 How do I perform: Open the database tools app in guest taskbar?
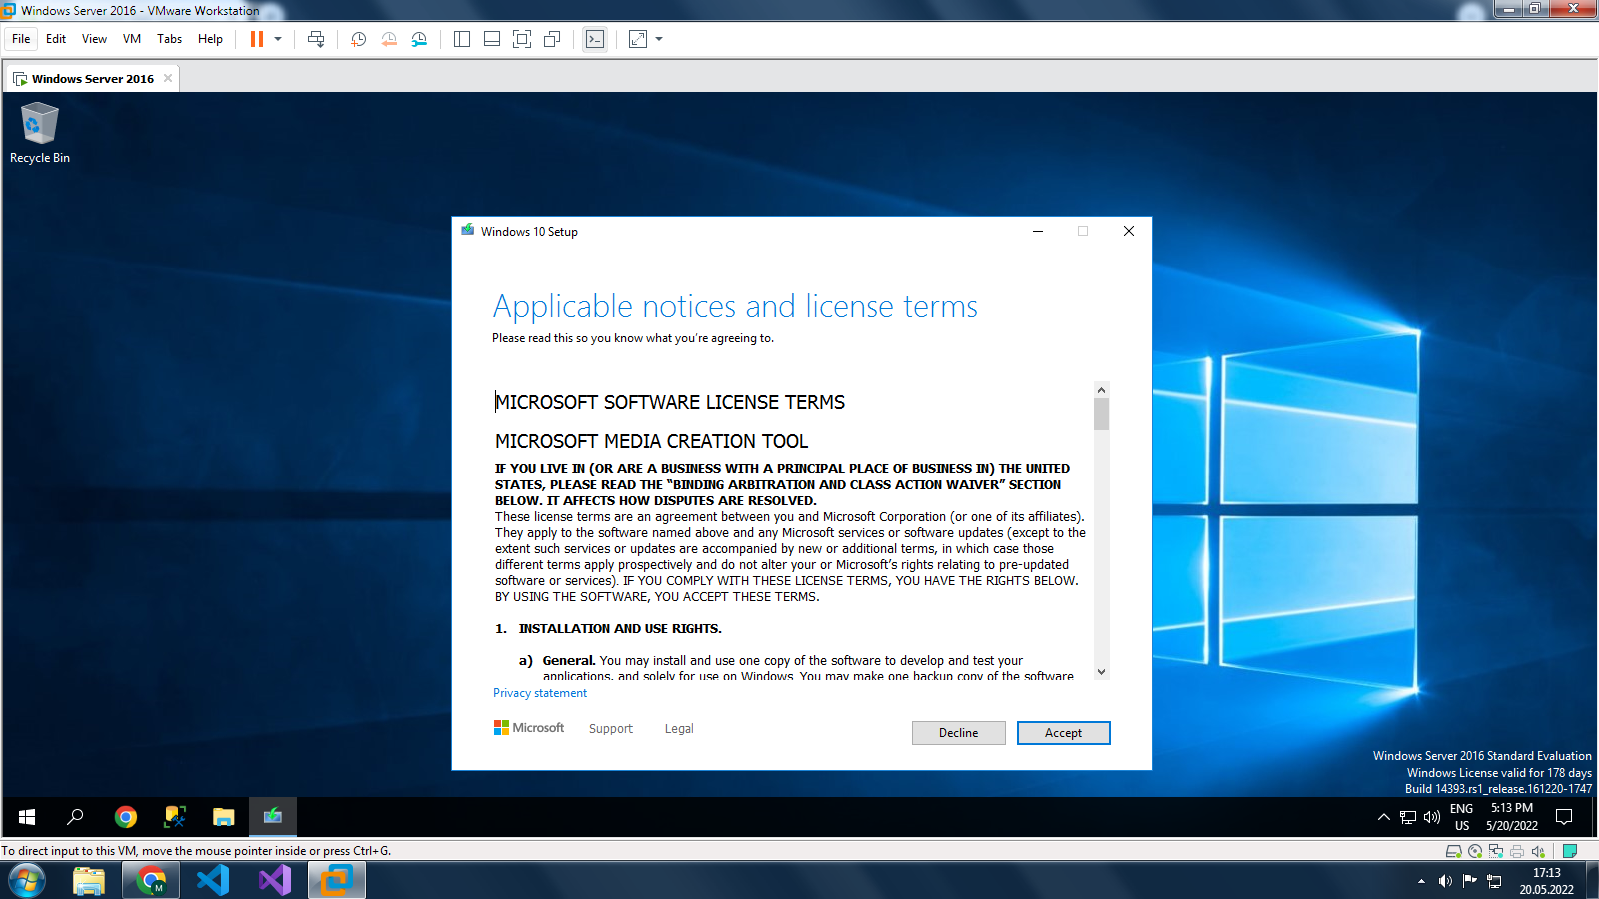pos(175,817)
